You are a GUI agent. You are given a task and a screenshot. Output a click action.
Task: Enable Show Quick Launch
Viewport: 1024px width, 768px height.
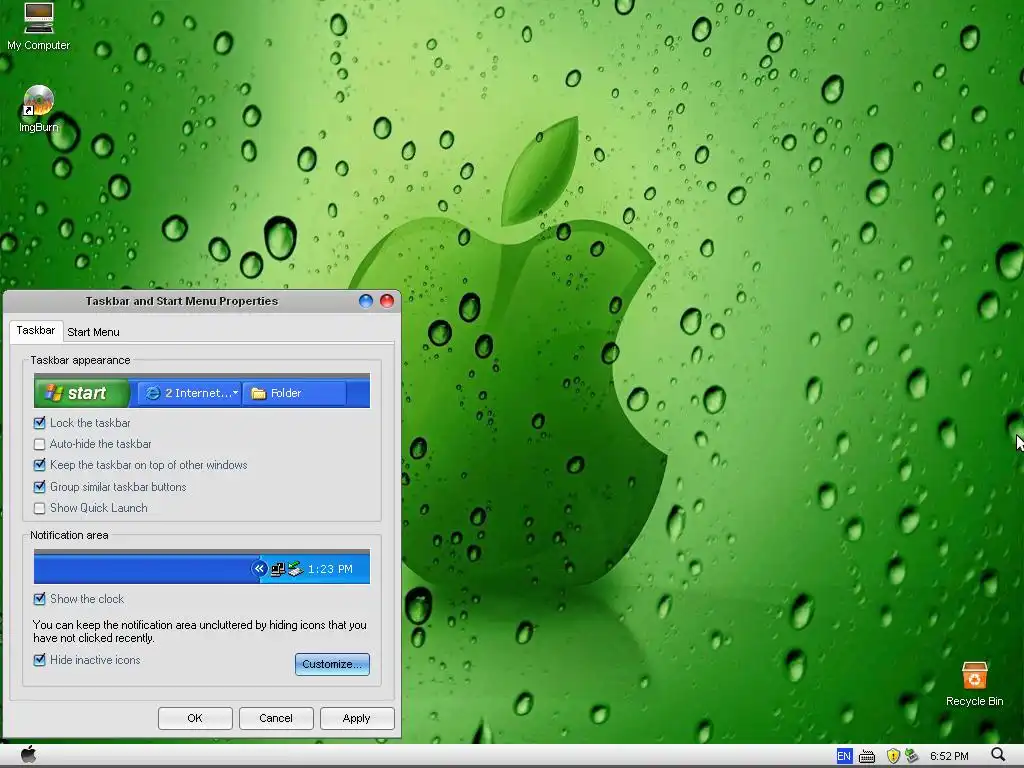pos(40,508)
